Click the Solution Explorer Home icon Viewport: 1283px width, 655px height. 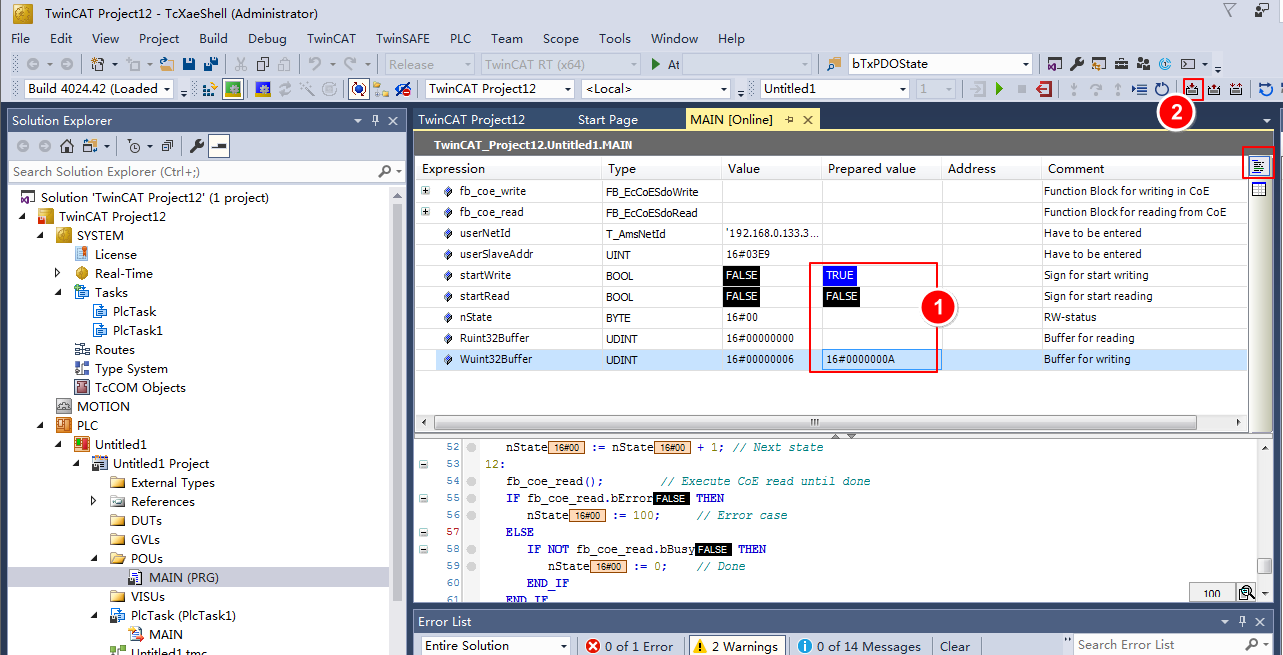click(x=67, y=146)
